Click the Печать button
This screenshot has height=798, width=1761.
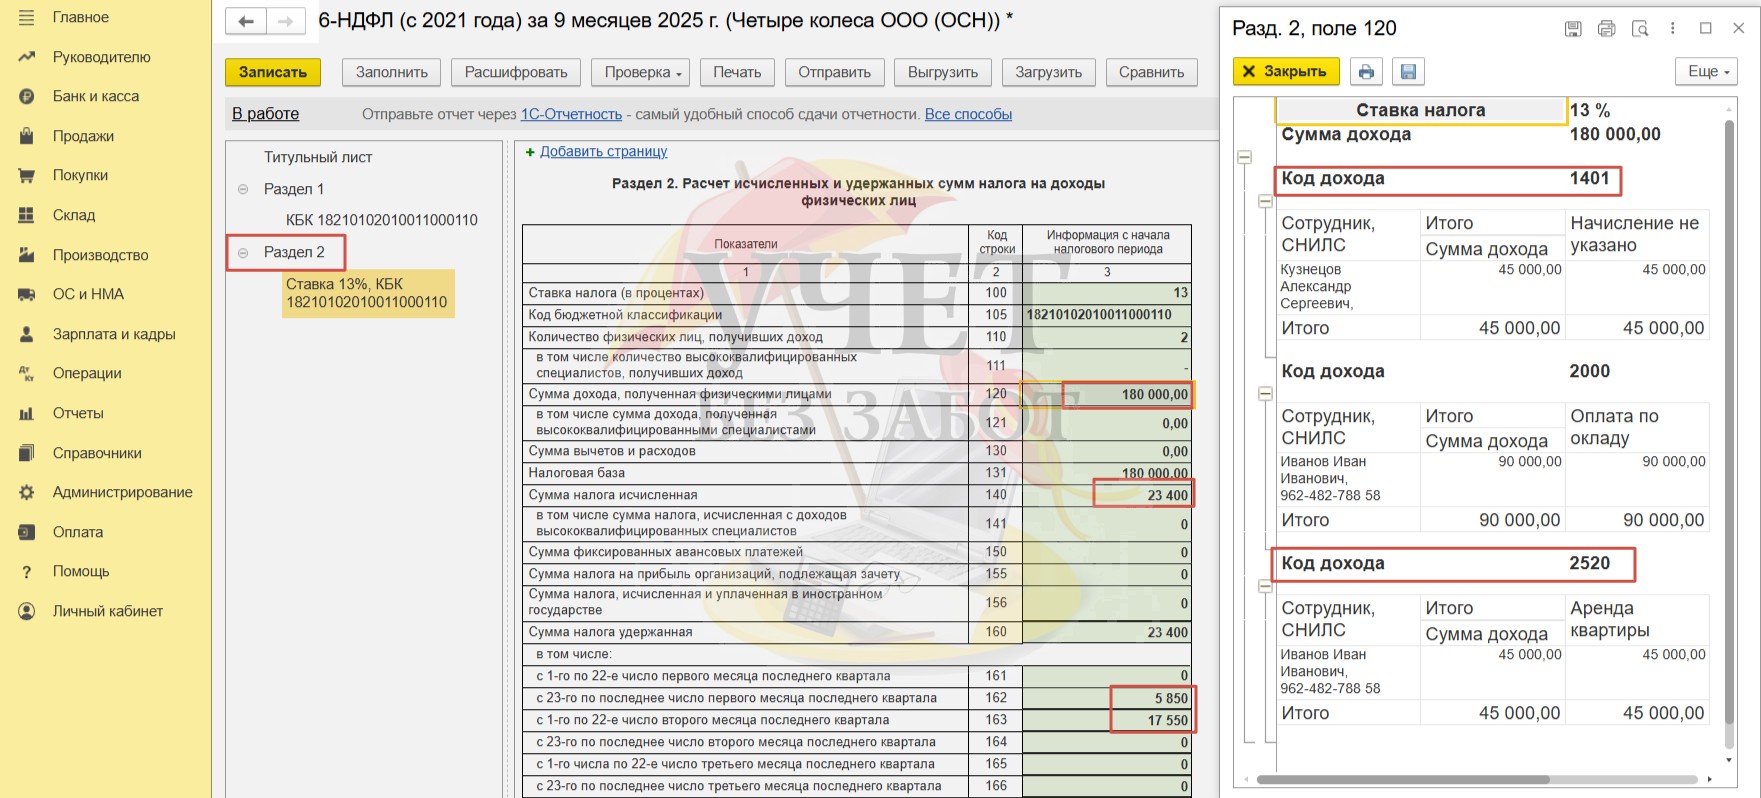coord(737,72)
